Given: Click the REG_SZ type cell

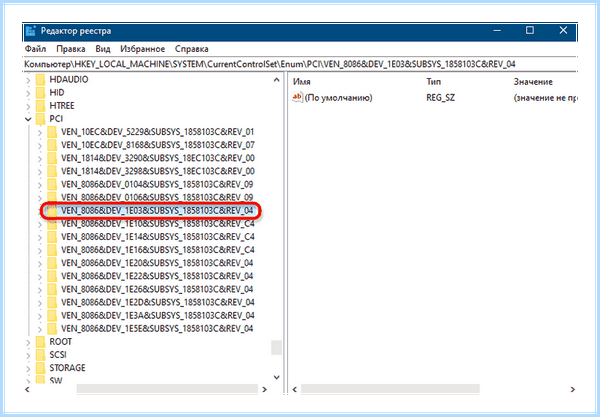Looking at the screenshot, I should tap(440, 98).
